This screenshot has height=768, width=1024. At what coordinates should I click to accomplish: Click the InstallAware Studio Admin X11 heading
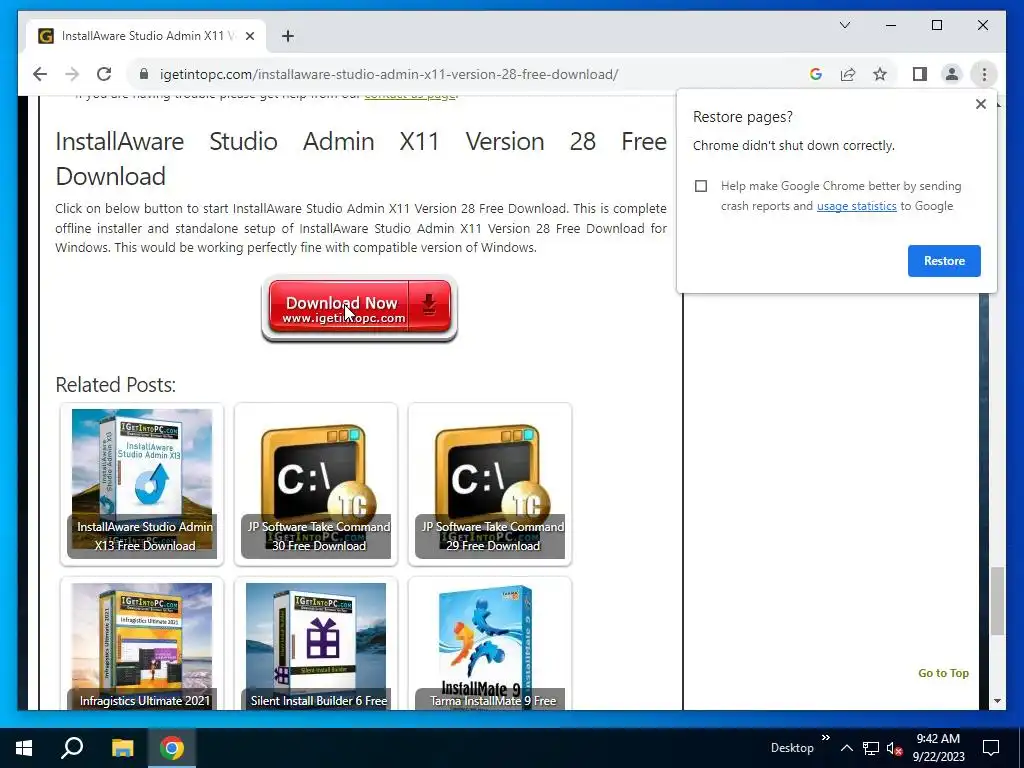[x=360, y=159]
